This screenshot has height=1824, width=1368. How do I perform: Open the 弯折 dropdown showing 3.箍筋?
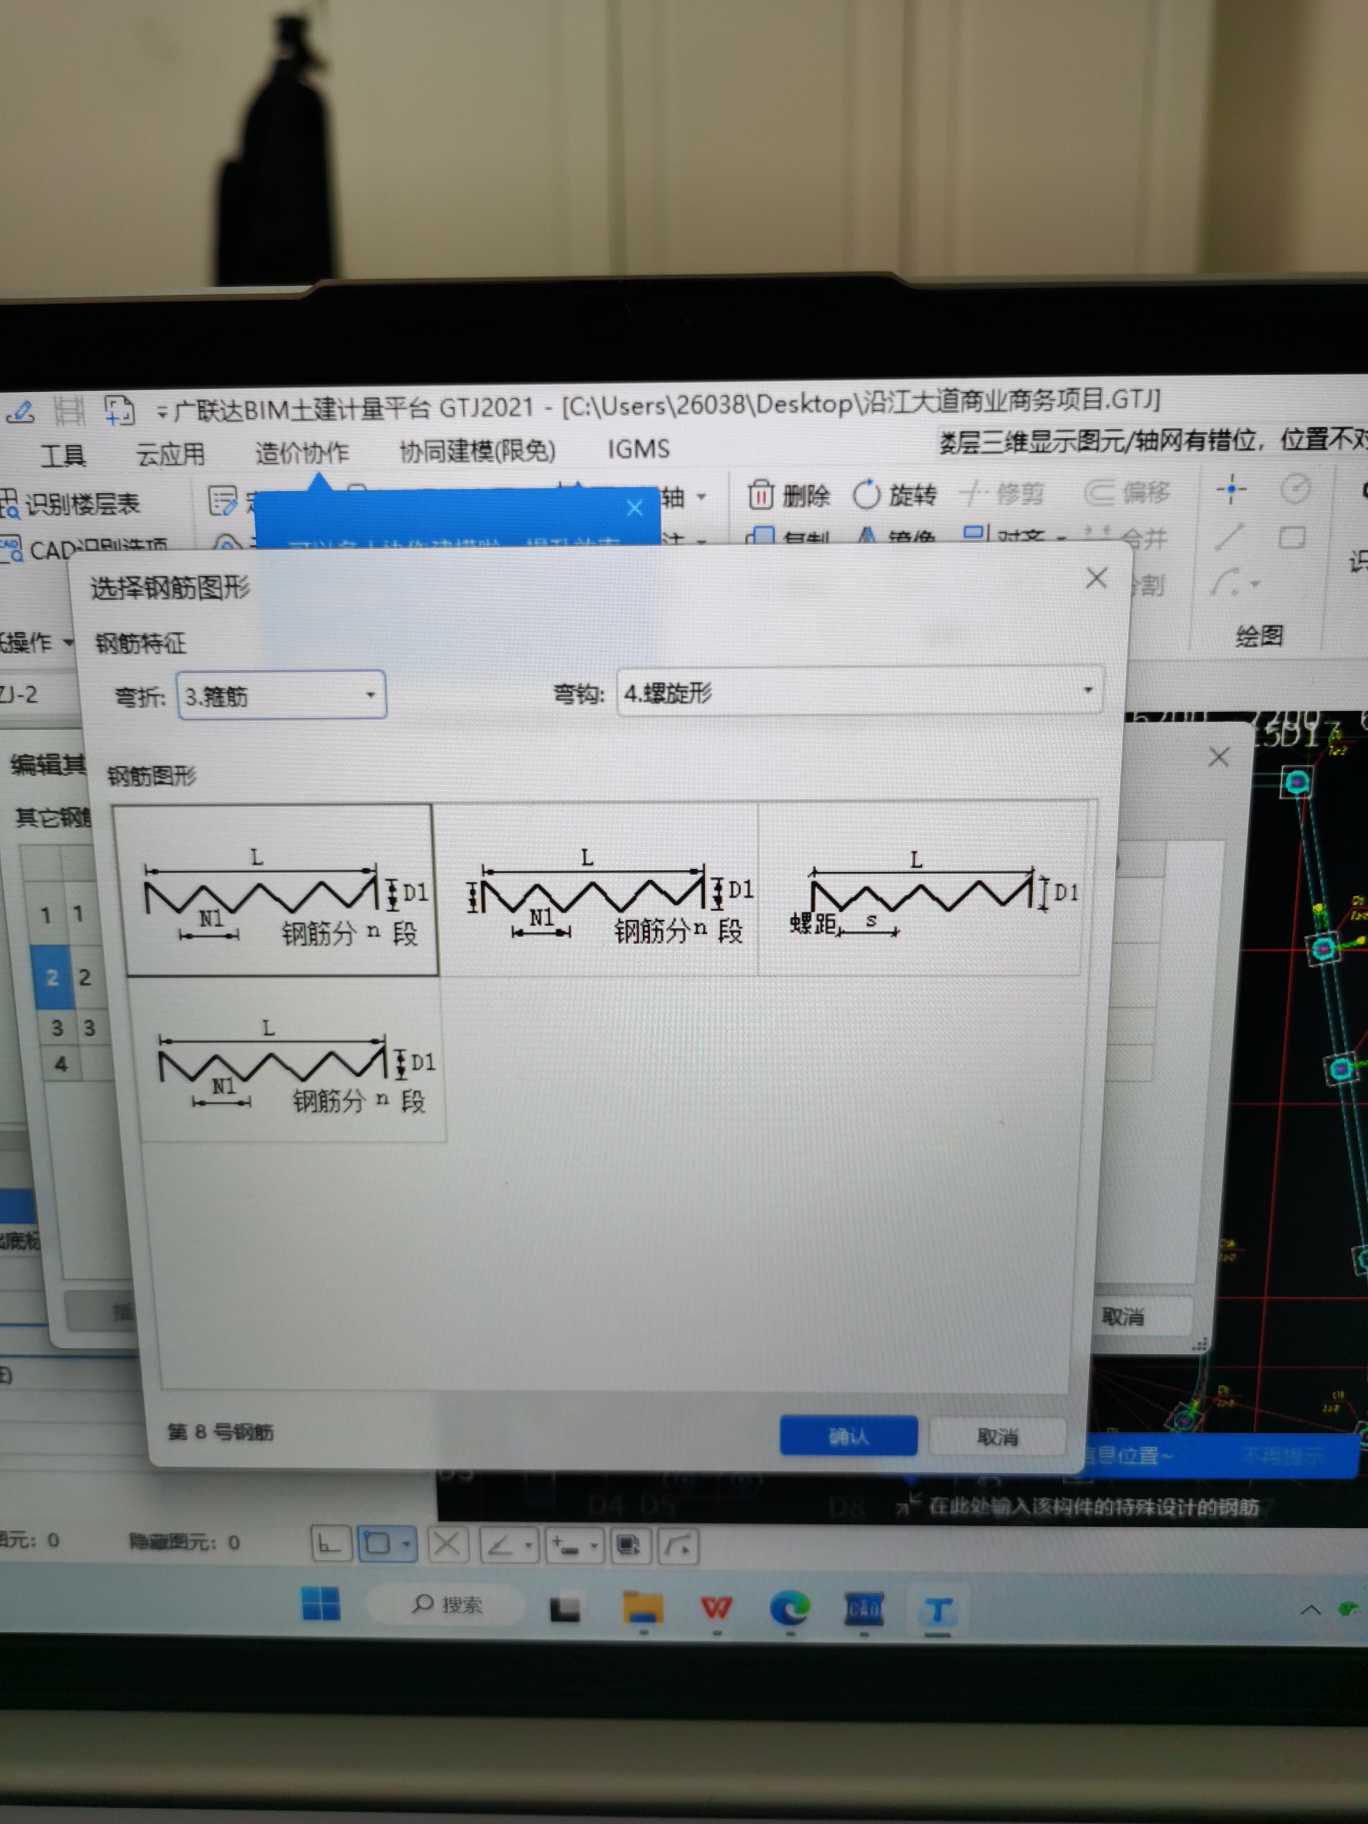[x=281, y=695]
